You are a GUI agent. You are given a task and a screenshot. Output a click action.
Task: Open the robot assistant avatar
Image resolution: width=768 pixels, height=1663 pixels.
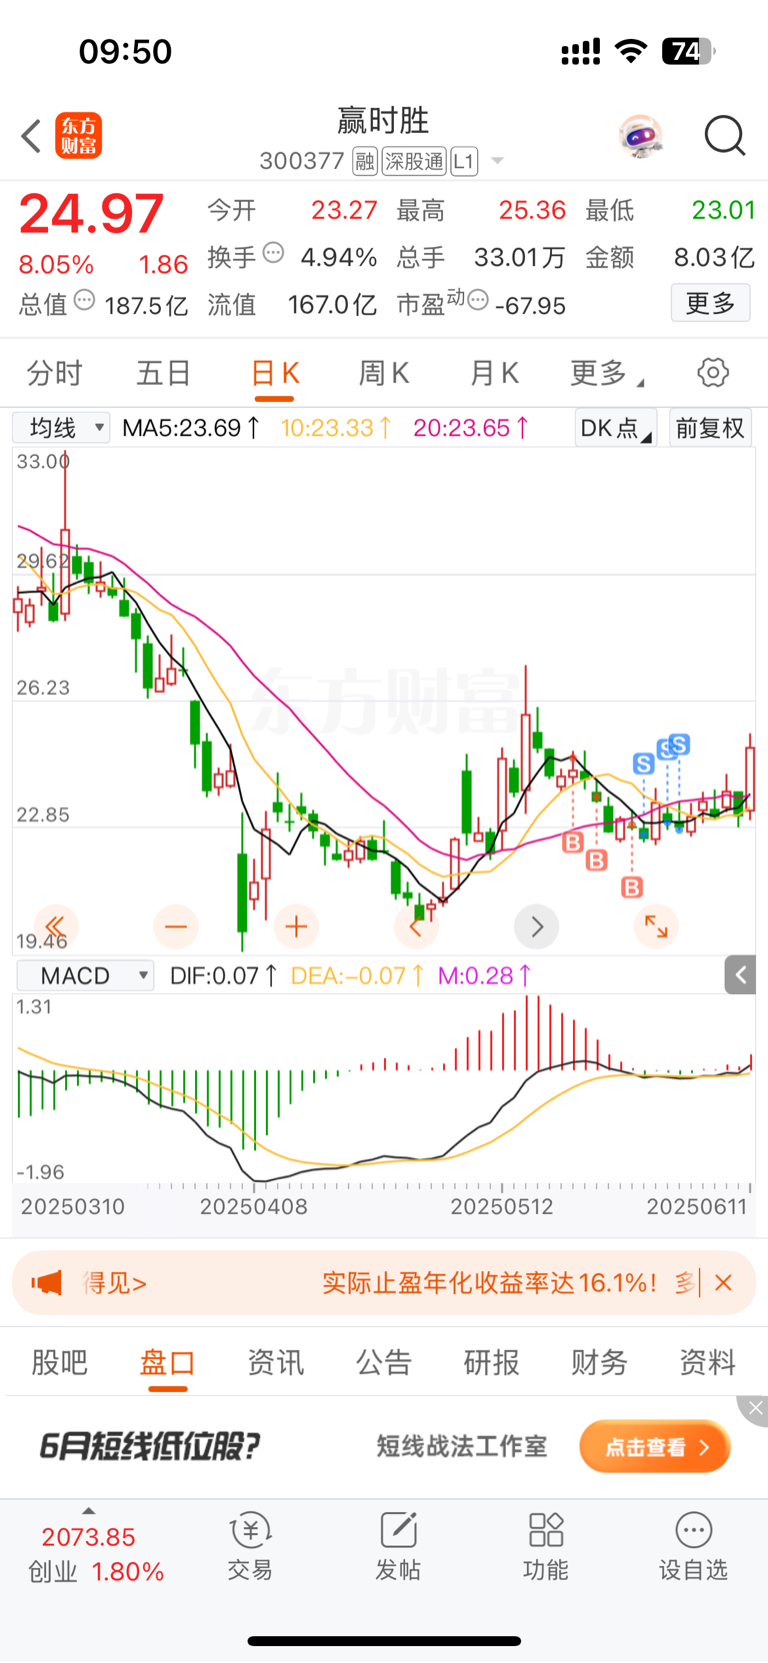[x=641, y=136]
